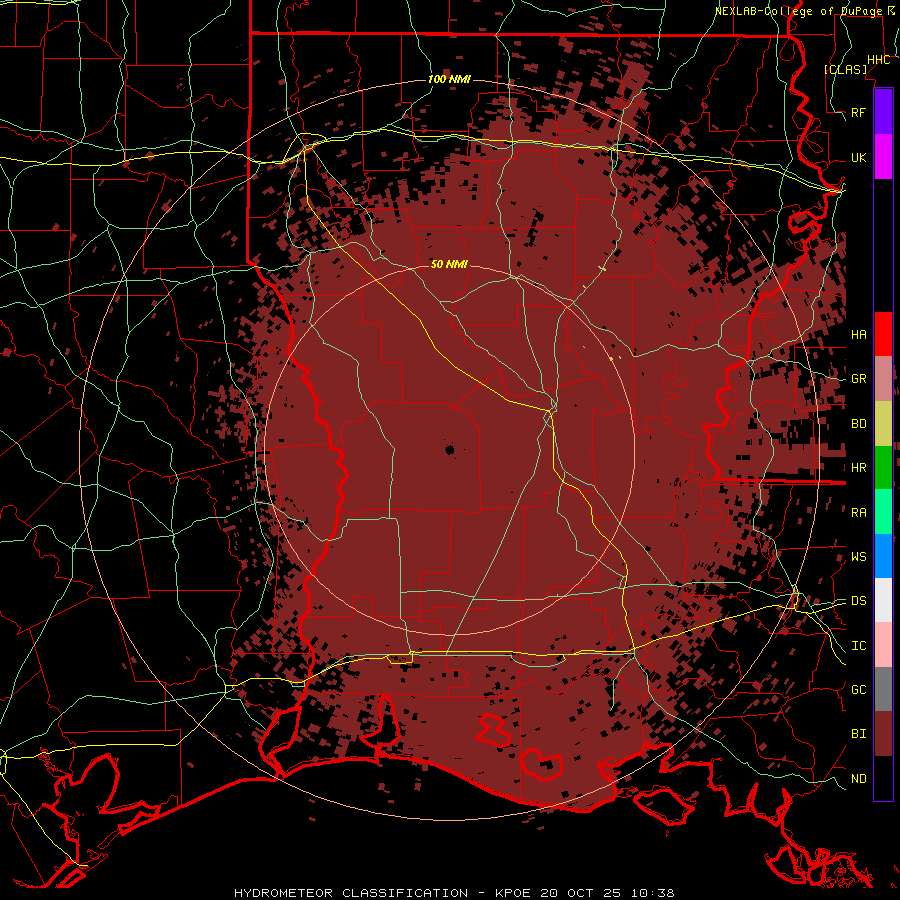Click the UK magenta legend swatch
Viewport: 900px width, 900px height.
[883, 157]
